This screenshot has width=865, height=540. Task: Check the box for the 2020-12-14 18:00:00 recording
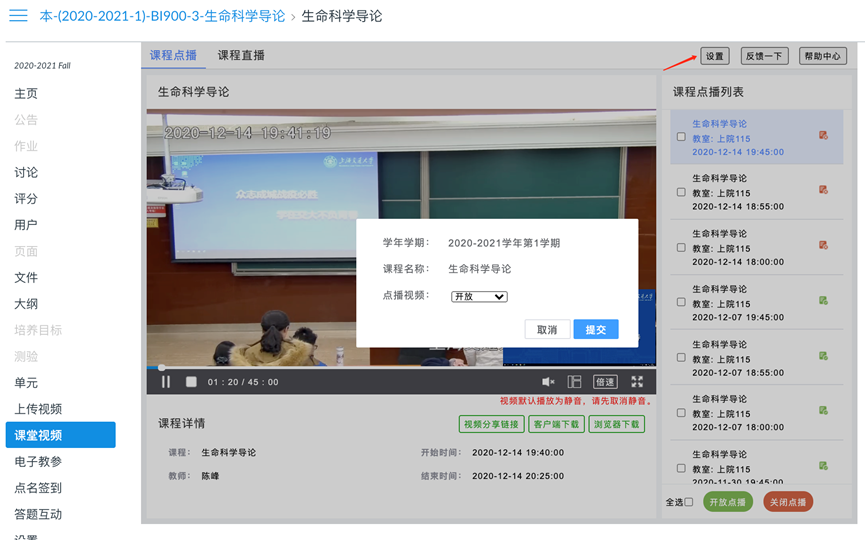pos(681,247)
